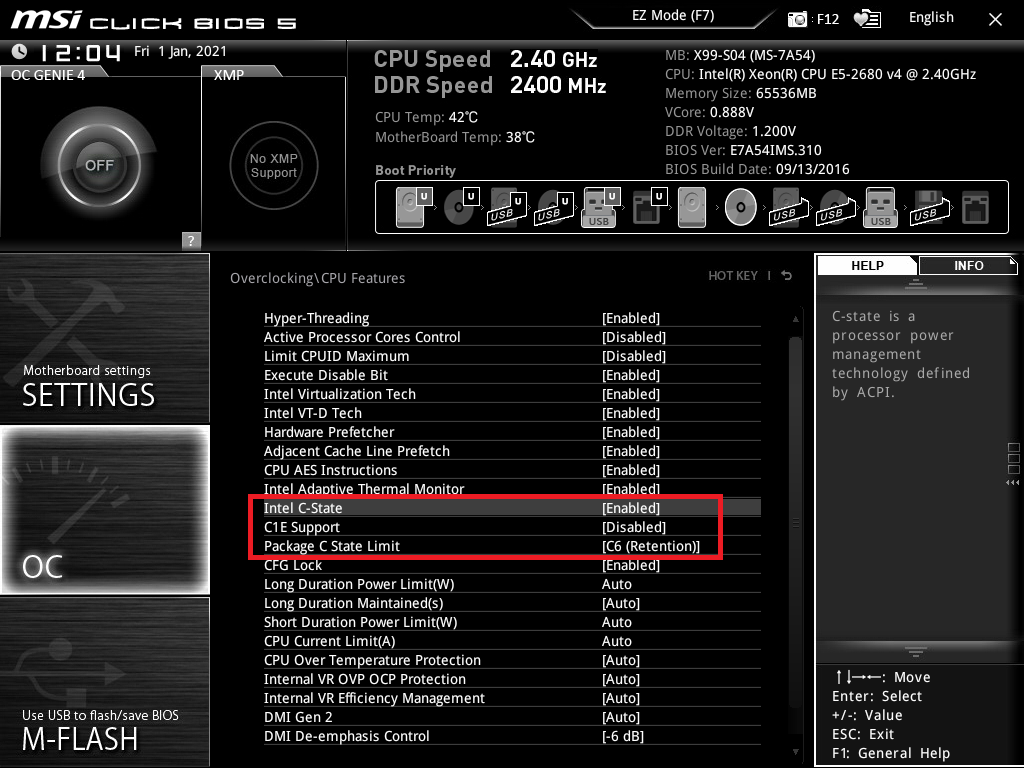
Task: Click the UEFI hard disk boot device icon
Action: [415, 207]
